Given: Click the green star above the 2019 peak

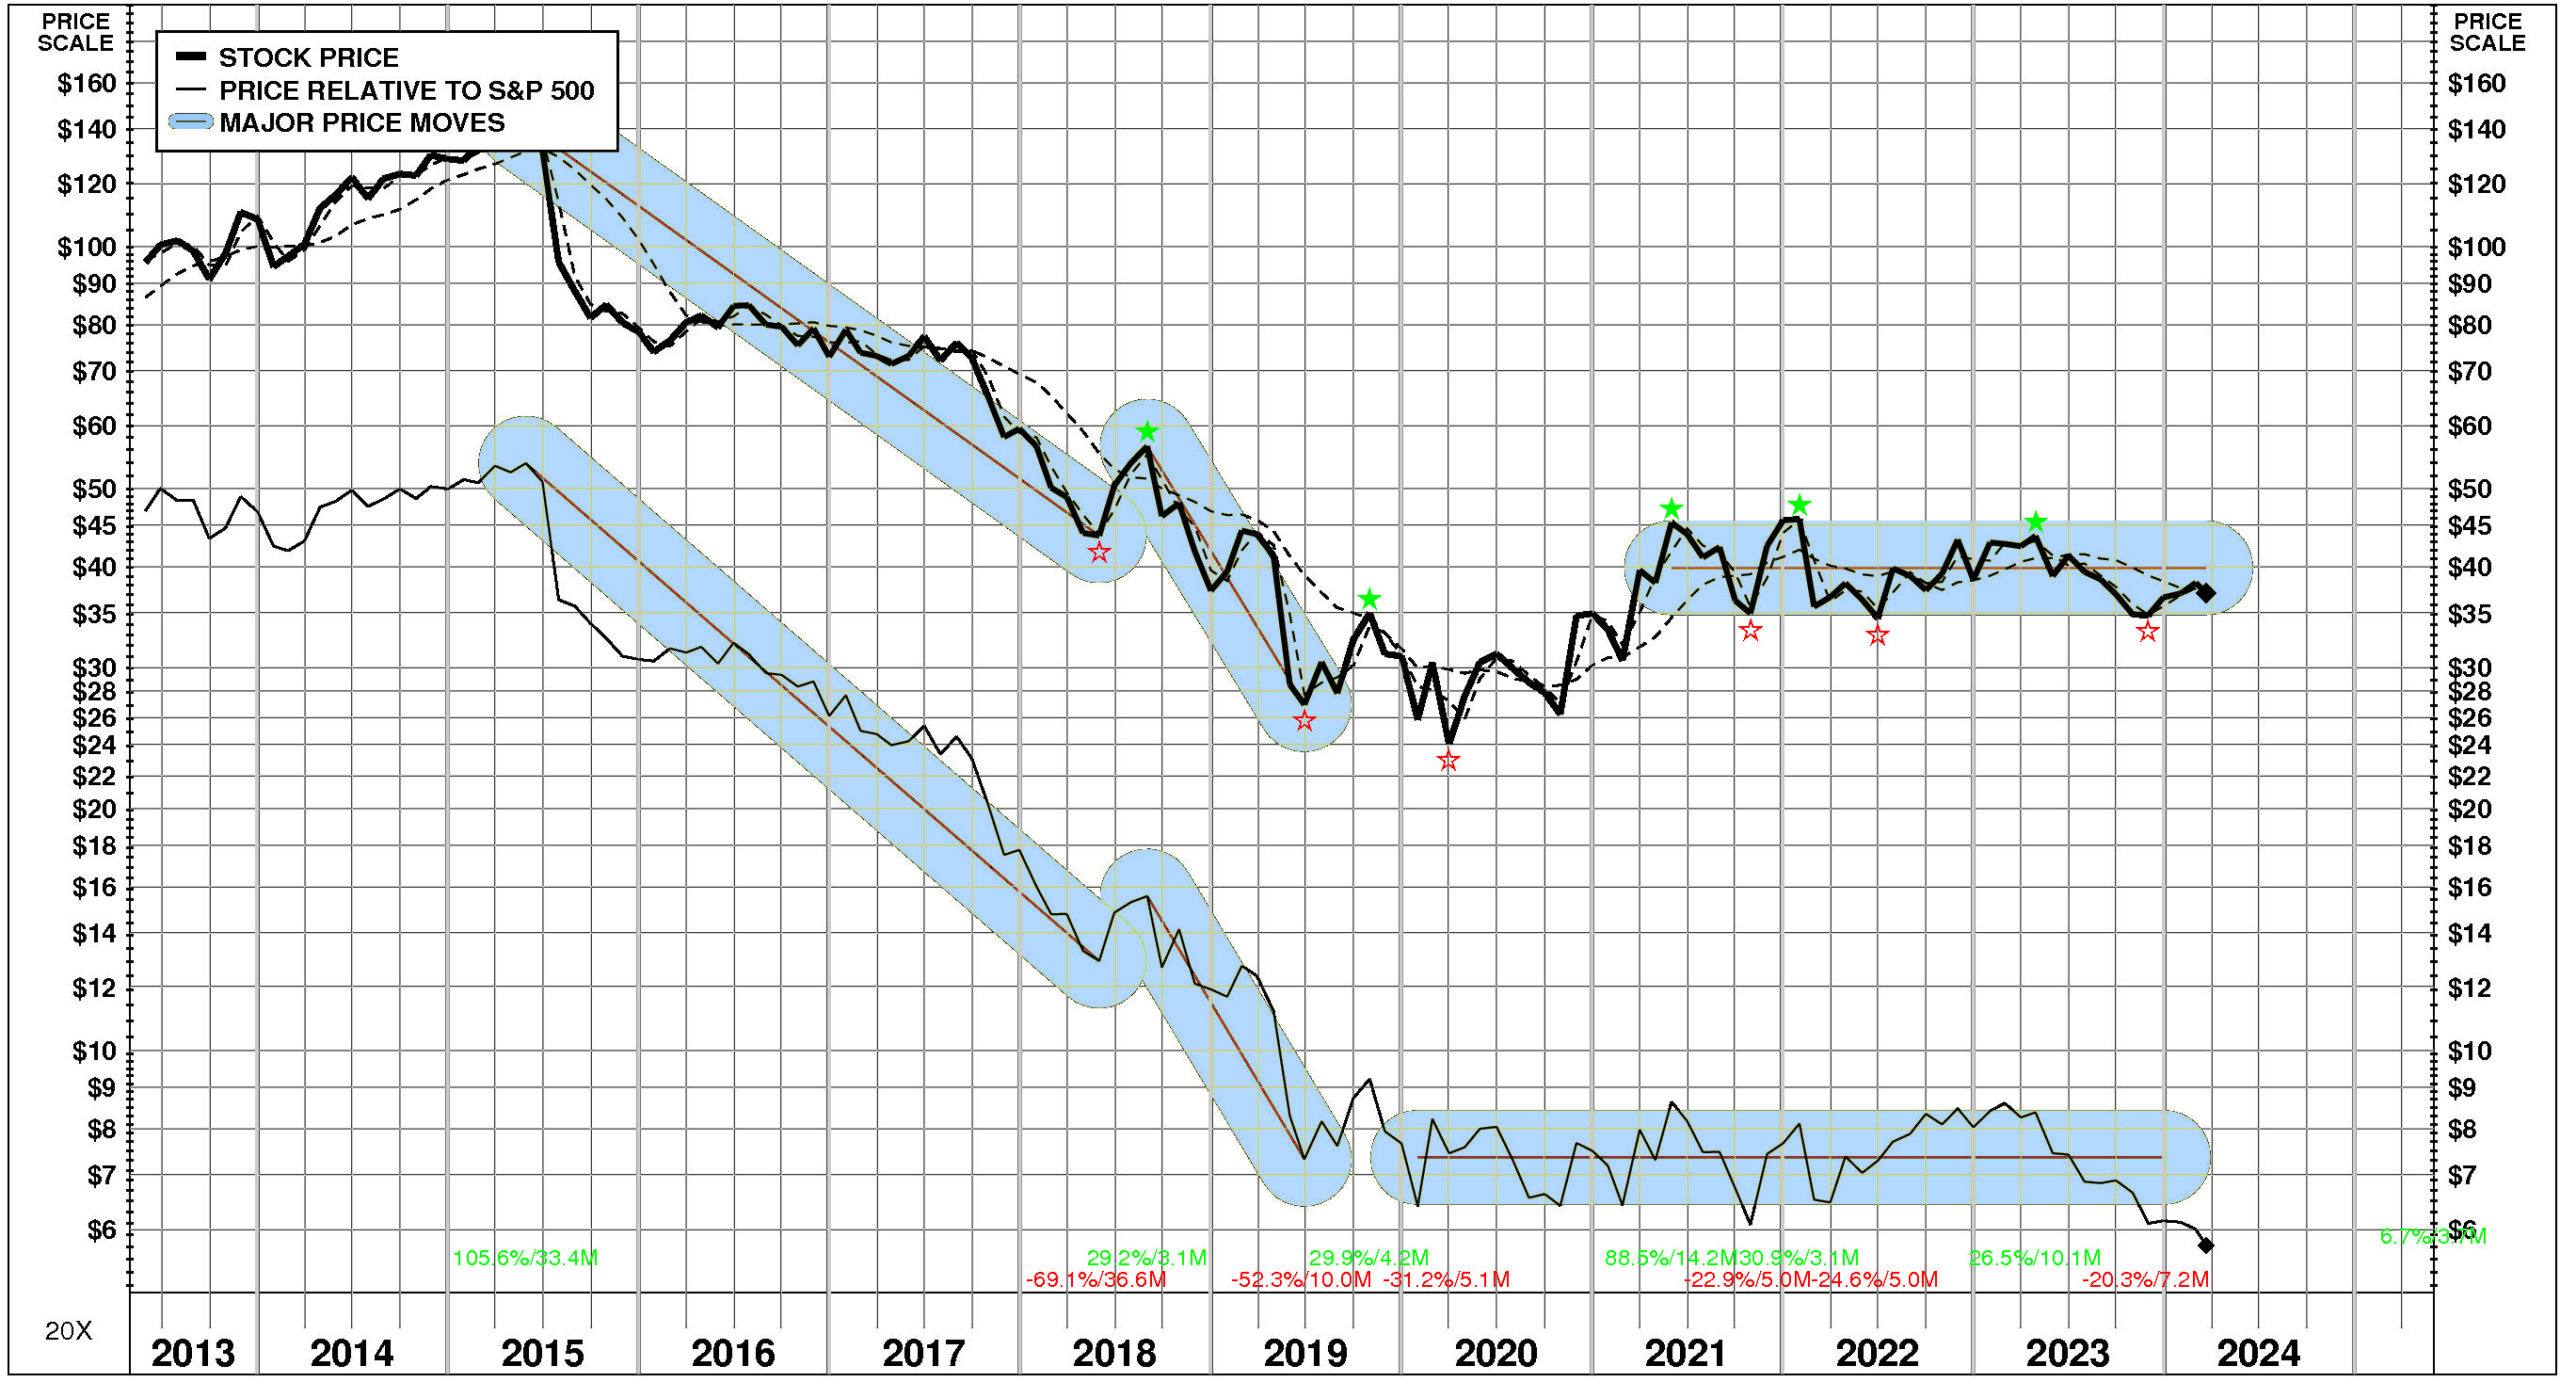Looking at the screenshot, I should [x=1369, y=600].
